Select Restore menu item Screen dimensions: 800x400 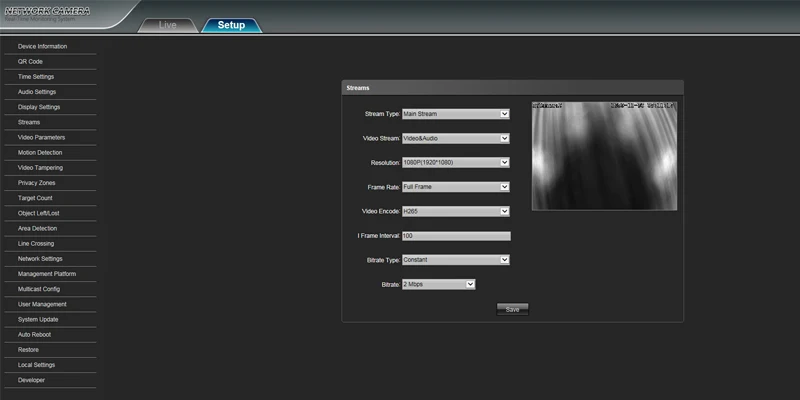coord(28,349)
